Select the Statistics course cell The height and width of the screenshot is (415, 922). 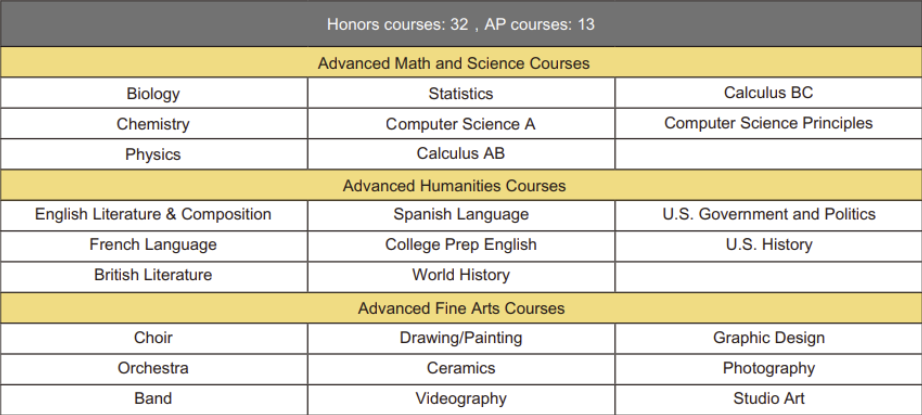click(x=461, y=94)
